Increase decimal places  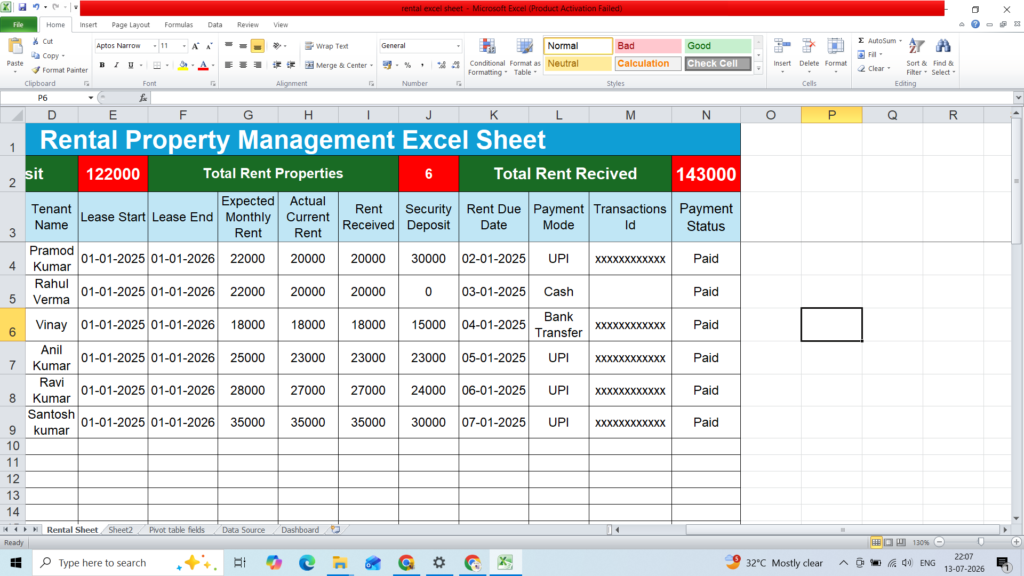pos(441,65)
